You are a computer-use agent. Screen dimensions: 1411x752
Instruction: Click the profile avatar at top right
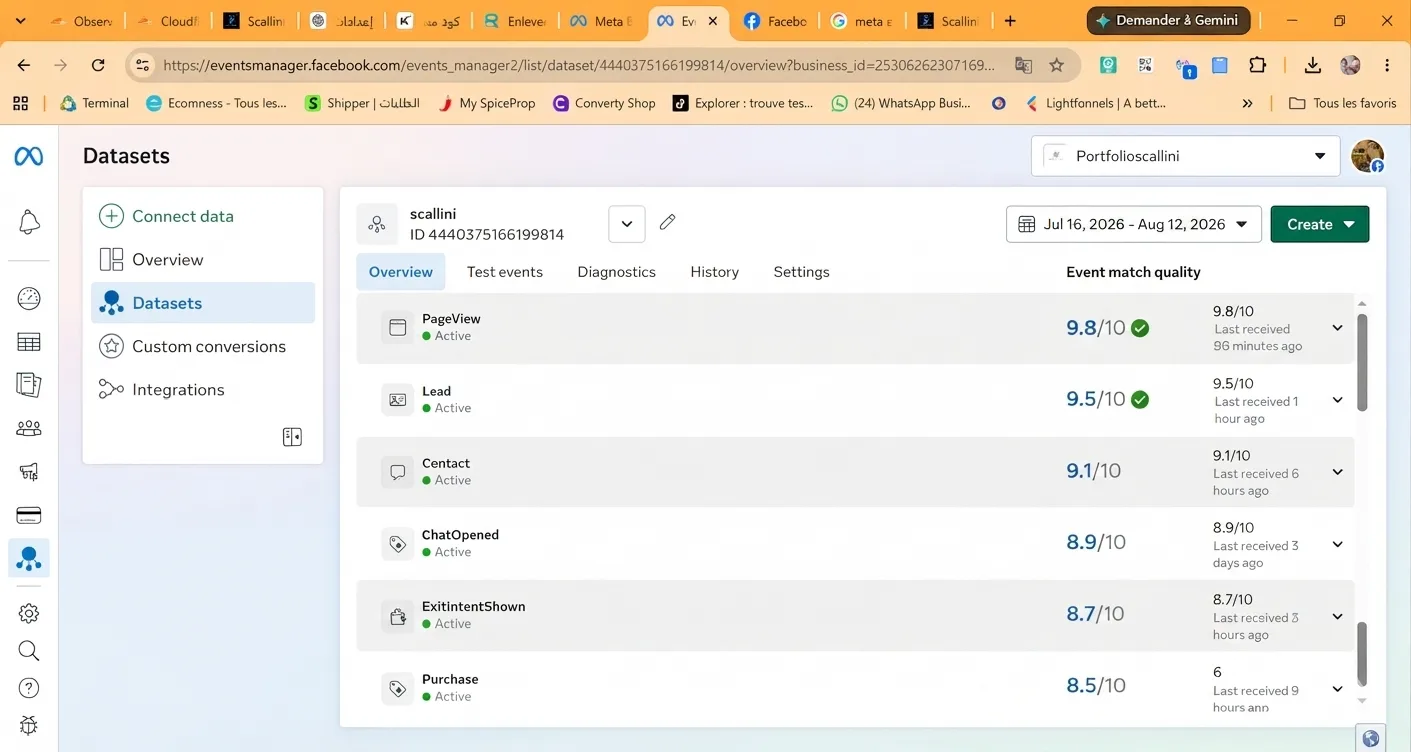coord(1367,156)
